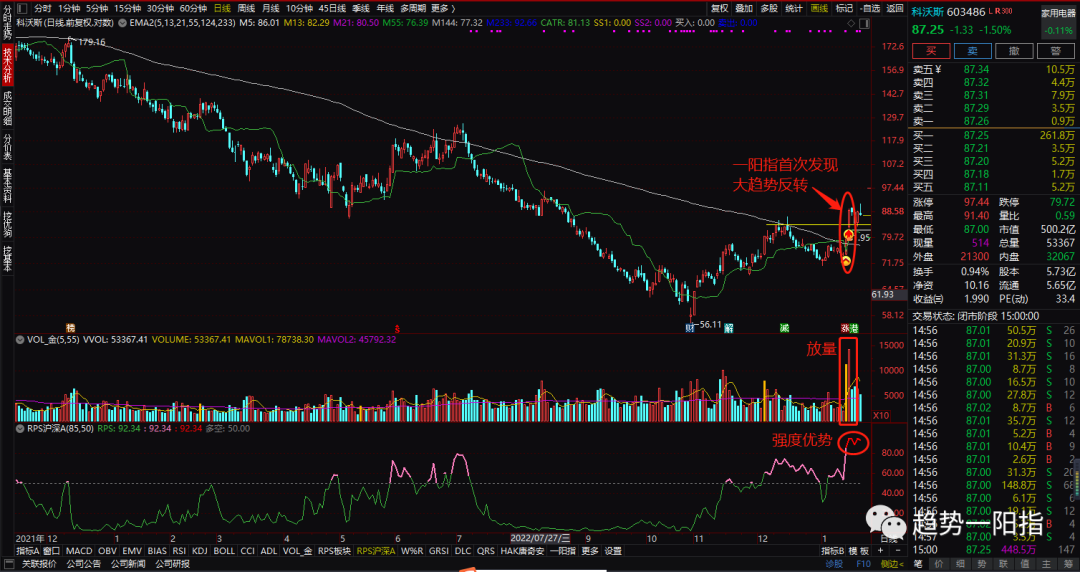The height and width of the screenshot is (572, 1080).
Task: Open the 成交明细 sidebar tab
Action: click(x=7, y=108)
